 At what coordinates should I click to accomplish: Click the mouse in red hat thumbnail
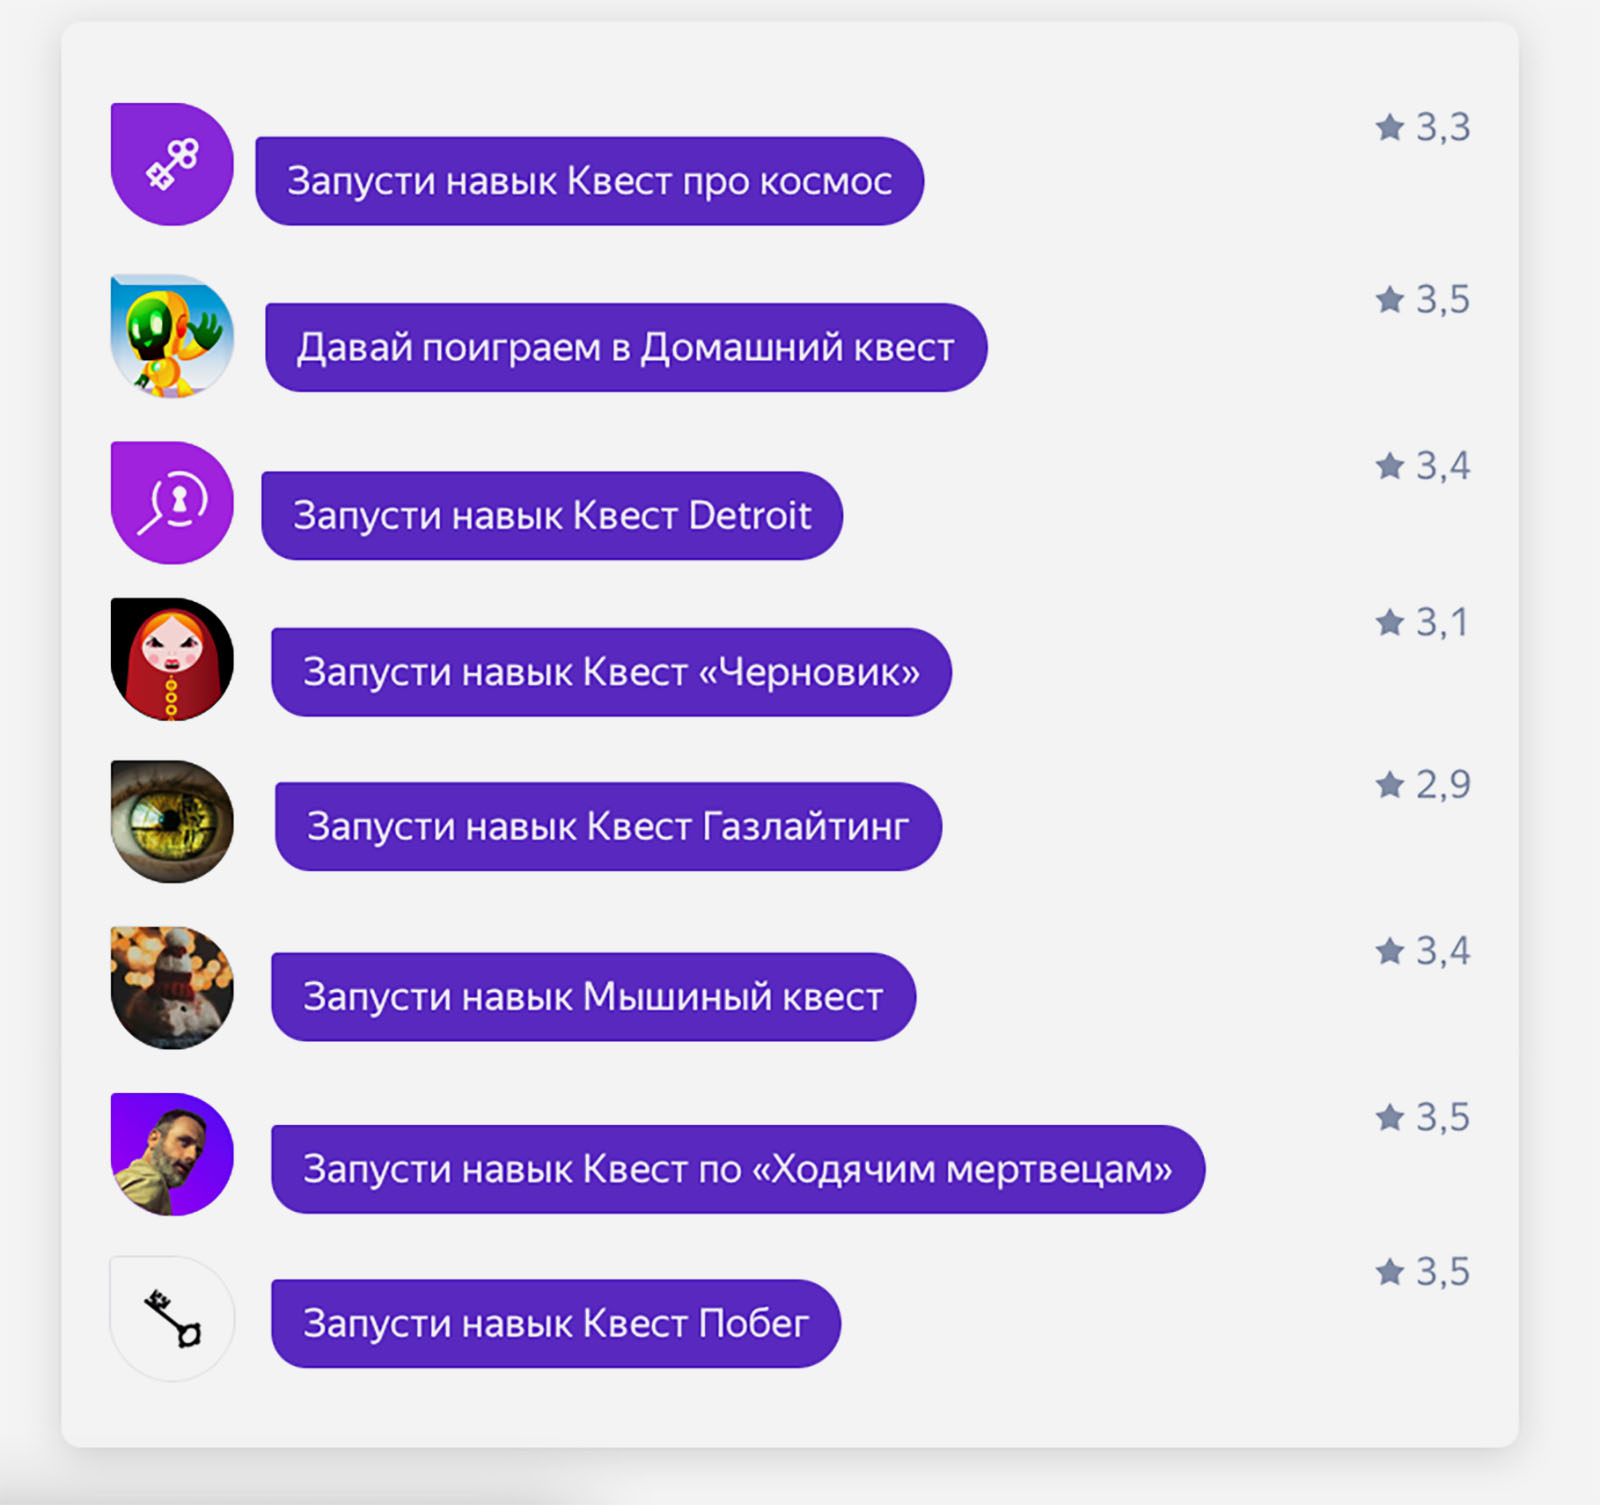tap(172, 988)
